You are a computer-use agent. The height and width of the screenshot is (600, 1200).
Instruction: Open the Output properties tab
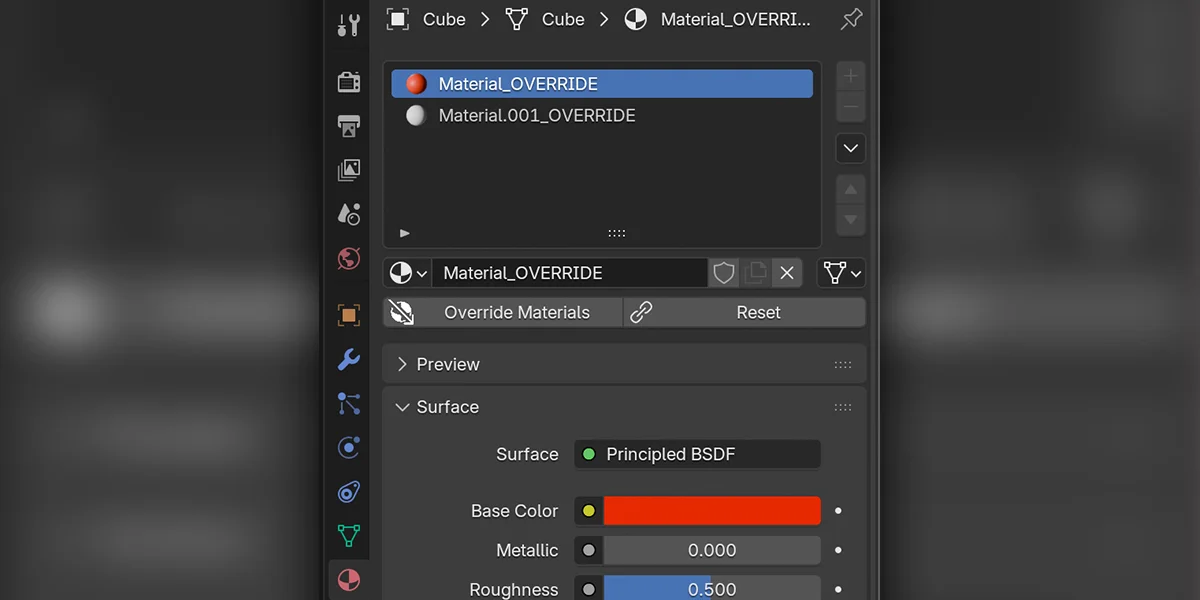tap(348, 126)
